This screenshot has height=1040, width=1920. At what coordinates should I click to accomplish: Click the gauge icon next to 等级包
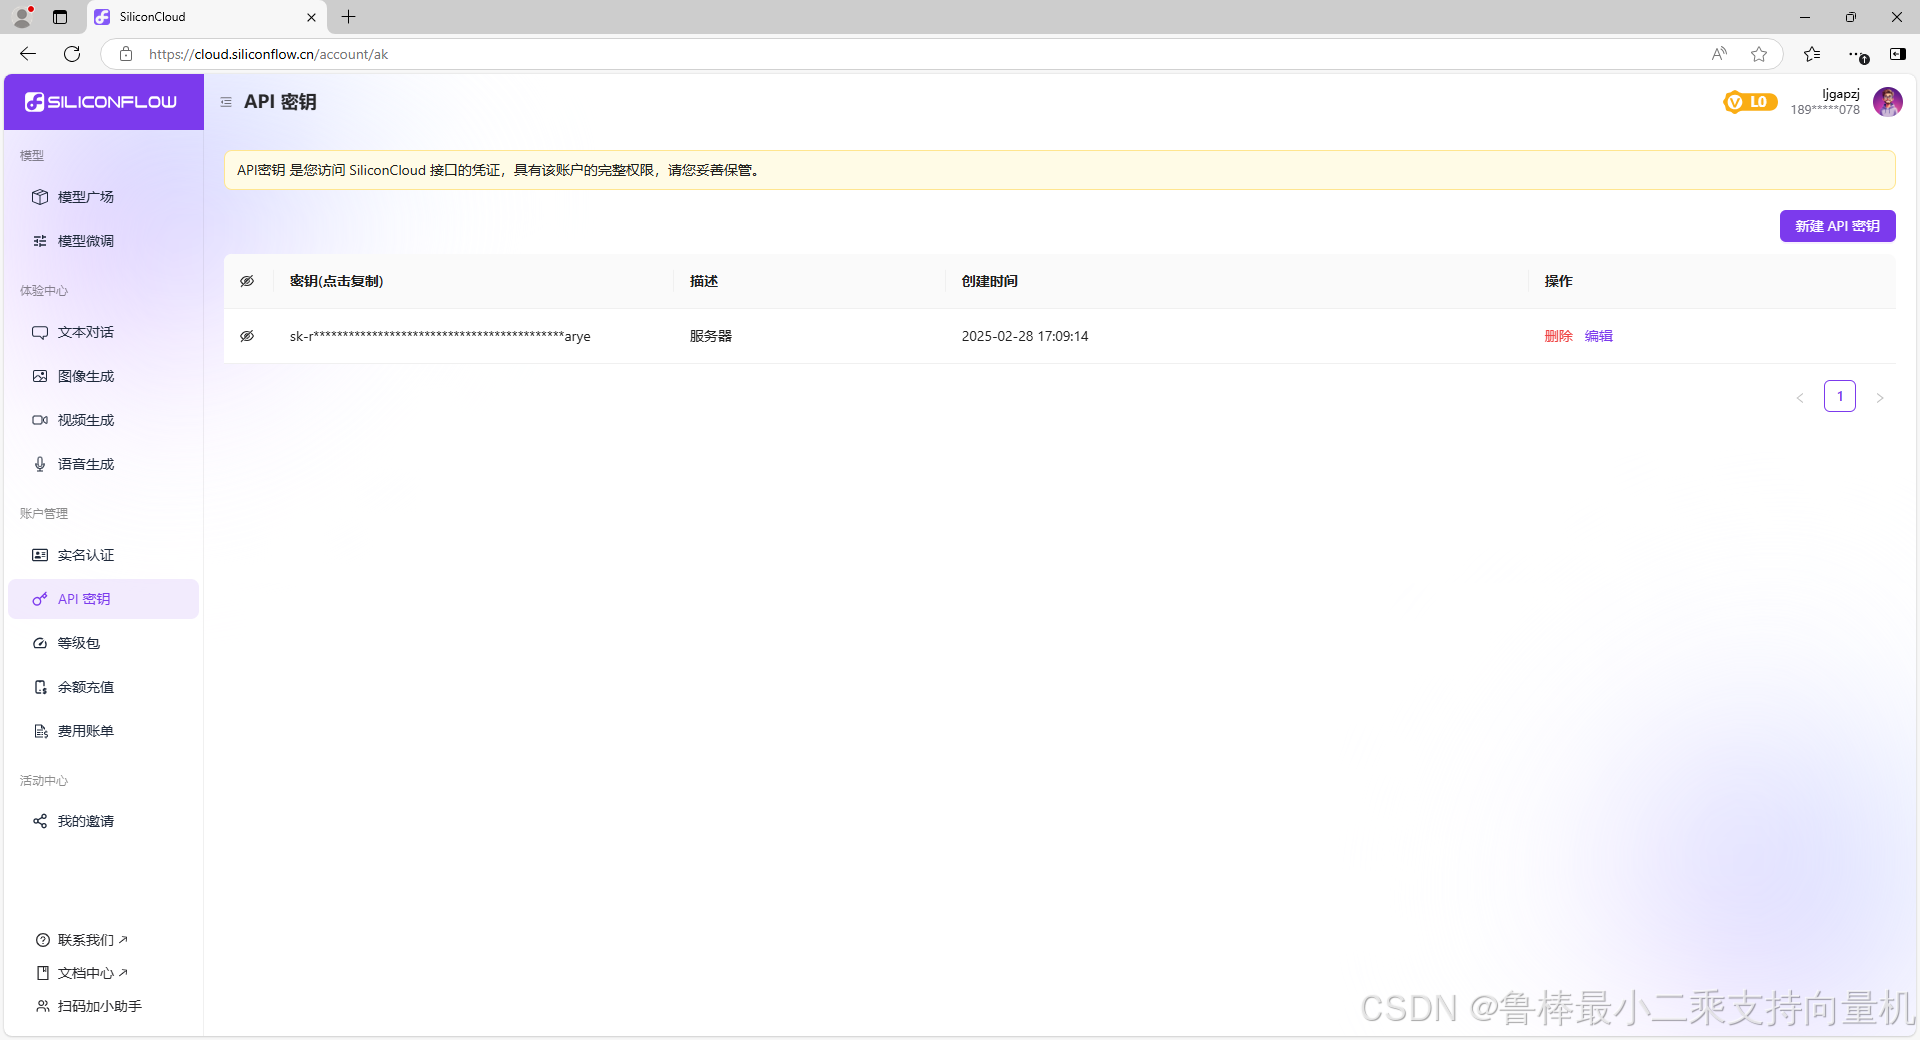[x=40, y=643]
